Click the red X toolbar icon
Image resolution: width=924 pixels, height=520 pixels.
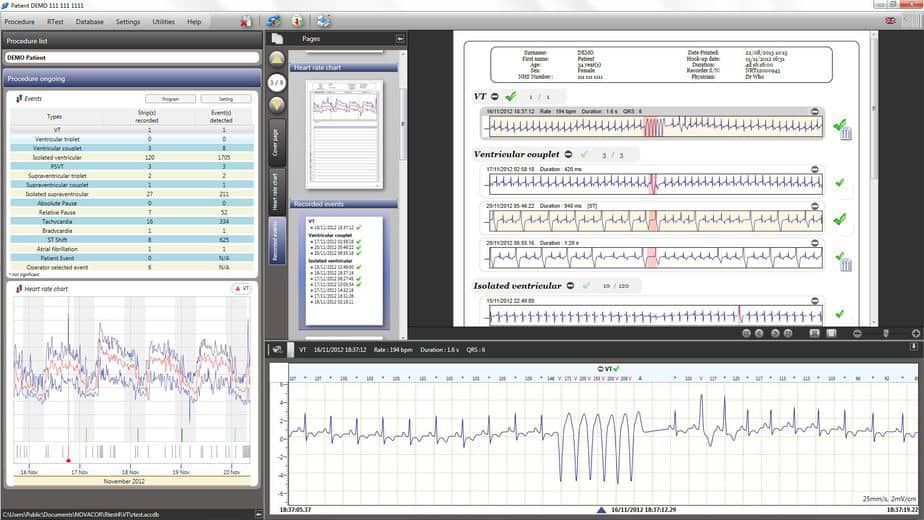pyautogui.click(x=246, y=21)
